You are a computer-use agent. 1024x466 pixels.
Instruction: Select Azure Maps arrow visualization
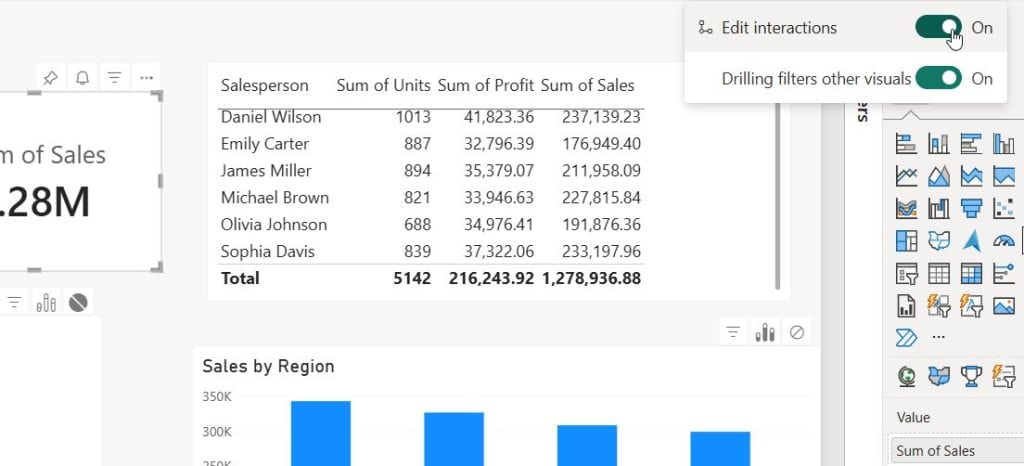(971, 241)
